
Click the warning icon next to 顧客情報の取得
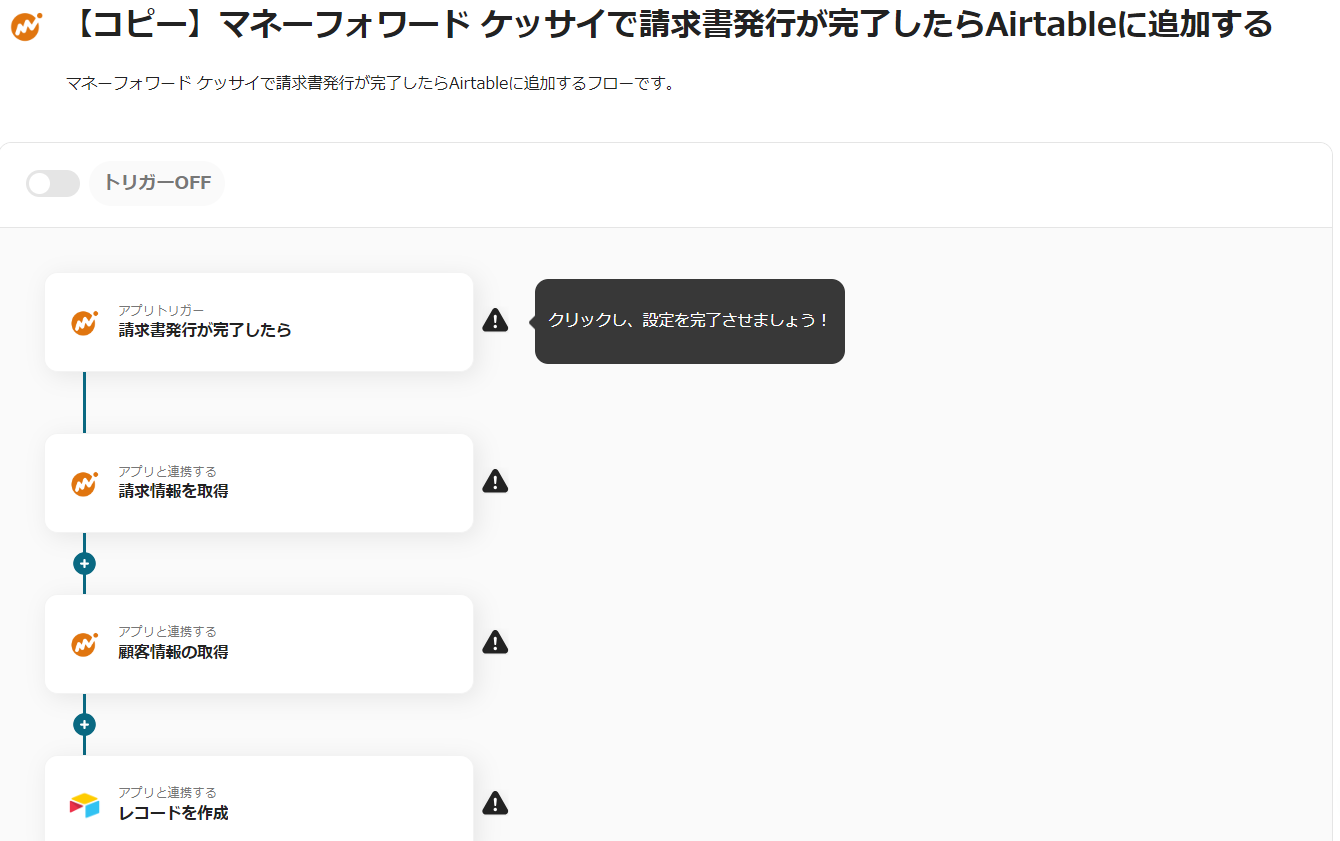495,642
